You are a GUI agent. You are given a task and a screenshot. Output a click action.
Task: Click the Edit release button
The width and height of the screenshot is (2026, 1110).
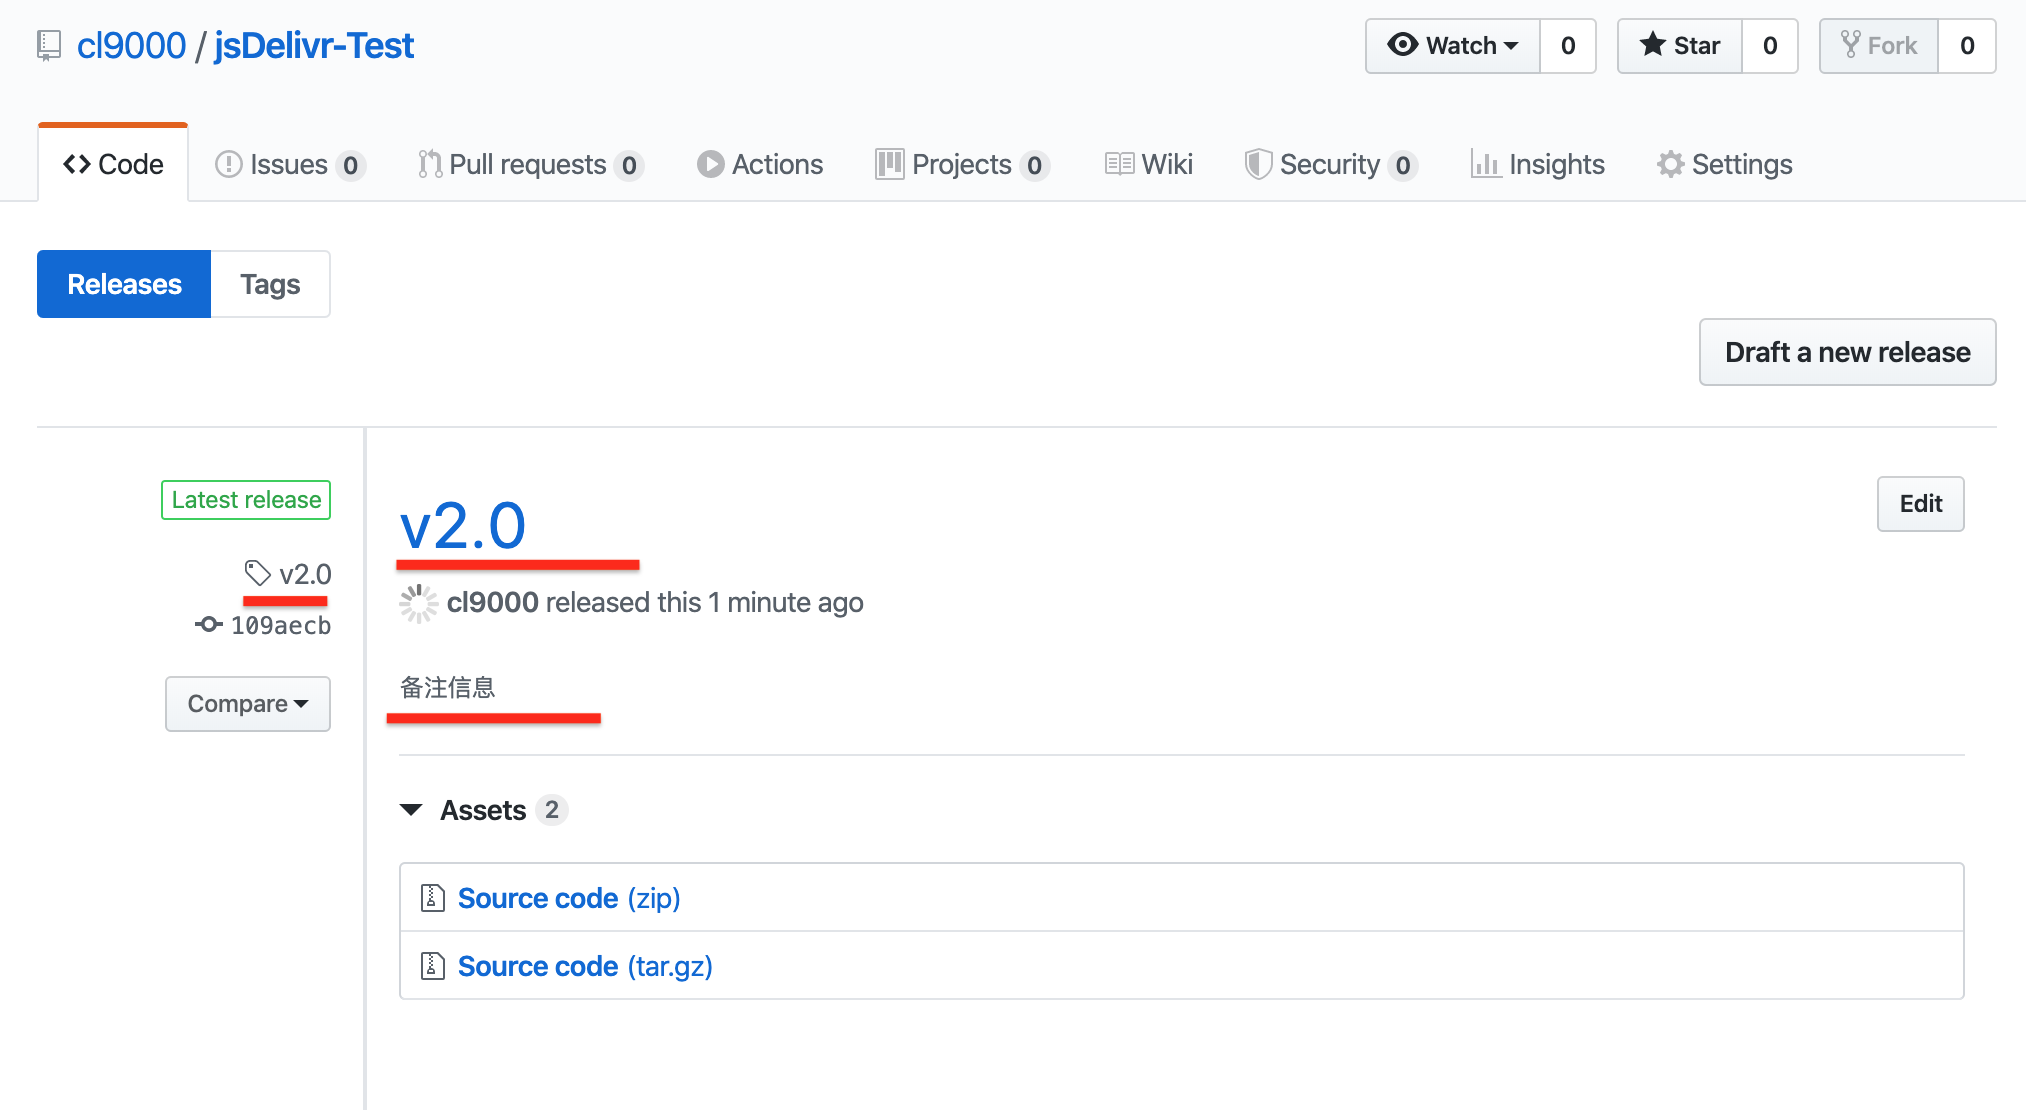coord(1921,504)
